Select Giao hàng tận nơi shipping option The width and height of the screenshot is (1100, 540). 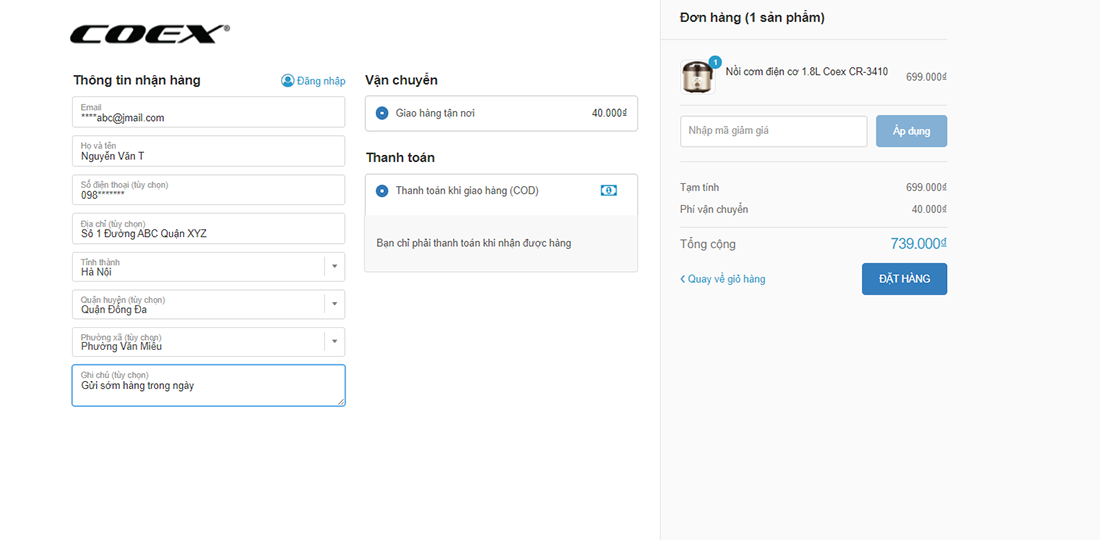pos(382,113)
